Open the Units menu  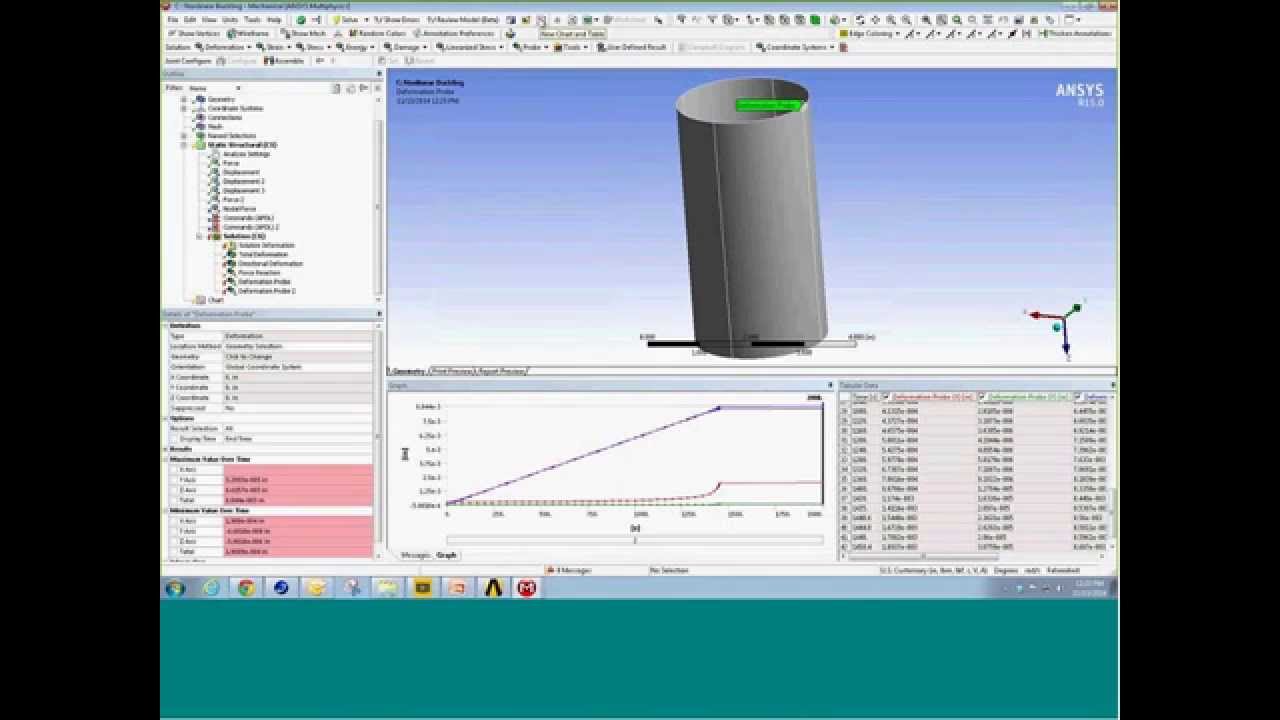point(230,20)
